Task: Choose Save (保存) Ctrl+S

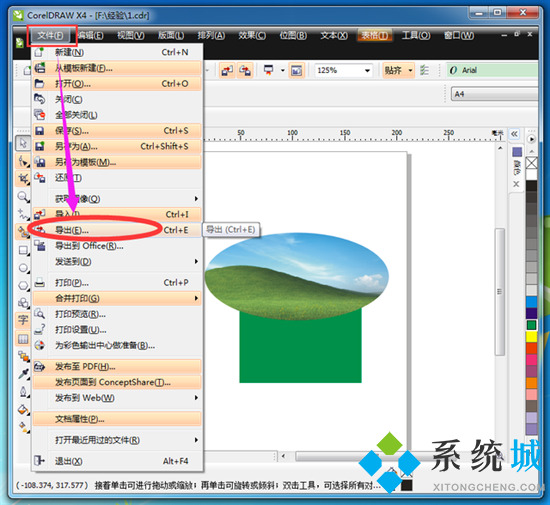Action: pyautogui.click(x=116, y=131)
